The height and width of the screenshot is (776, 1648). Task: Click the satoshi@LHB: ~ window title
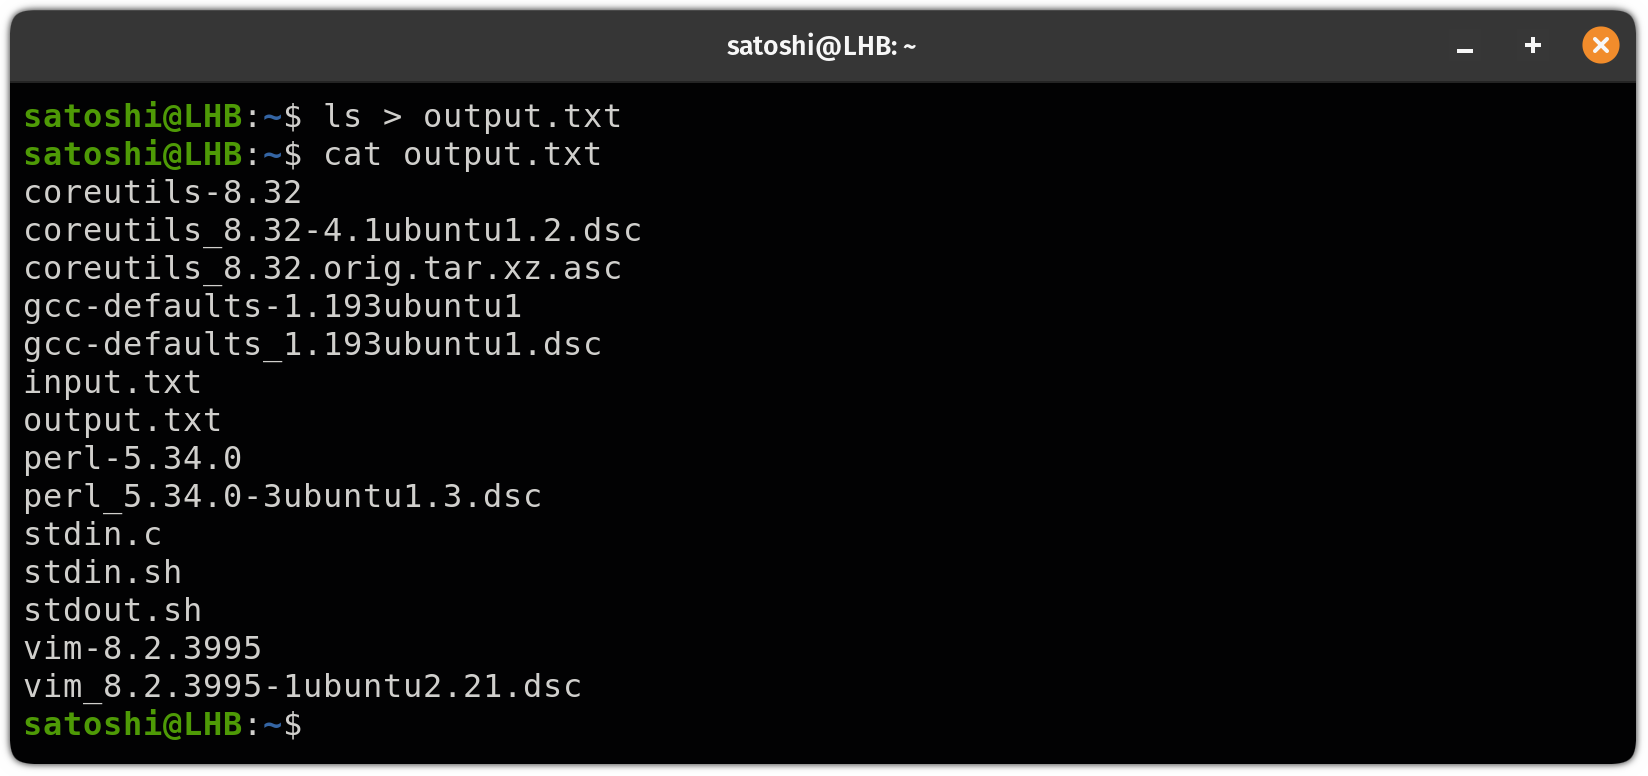[x=821, y=46]
